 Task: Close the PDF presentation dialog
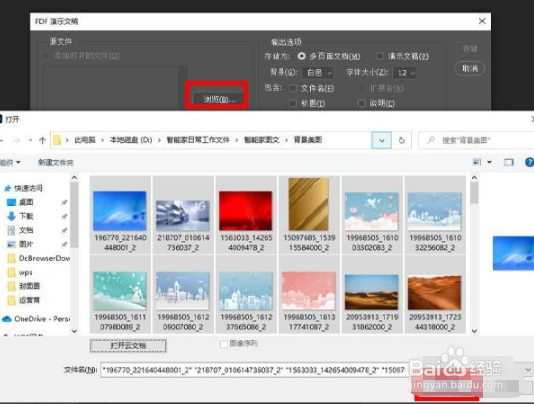482,21
